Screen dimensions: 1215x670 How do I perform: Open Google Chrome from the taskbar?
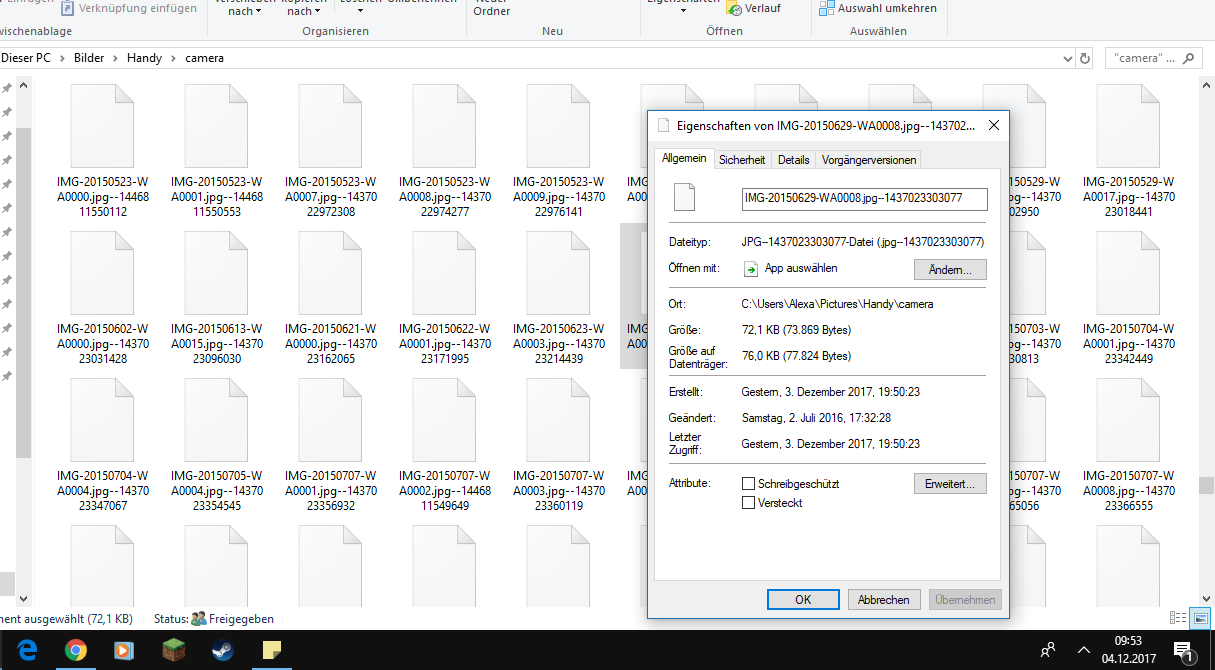[75, 650]
